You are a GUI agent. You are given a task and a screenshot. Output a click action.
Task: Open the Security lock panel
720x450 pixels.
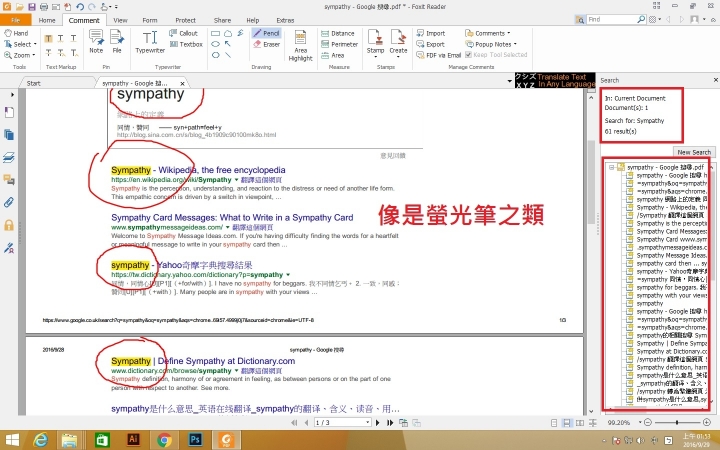pos(9,225)
